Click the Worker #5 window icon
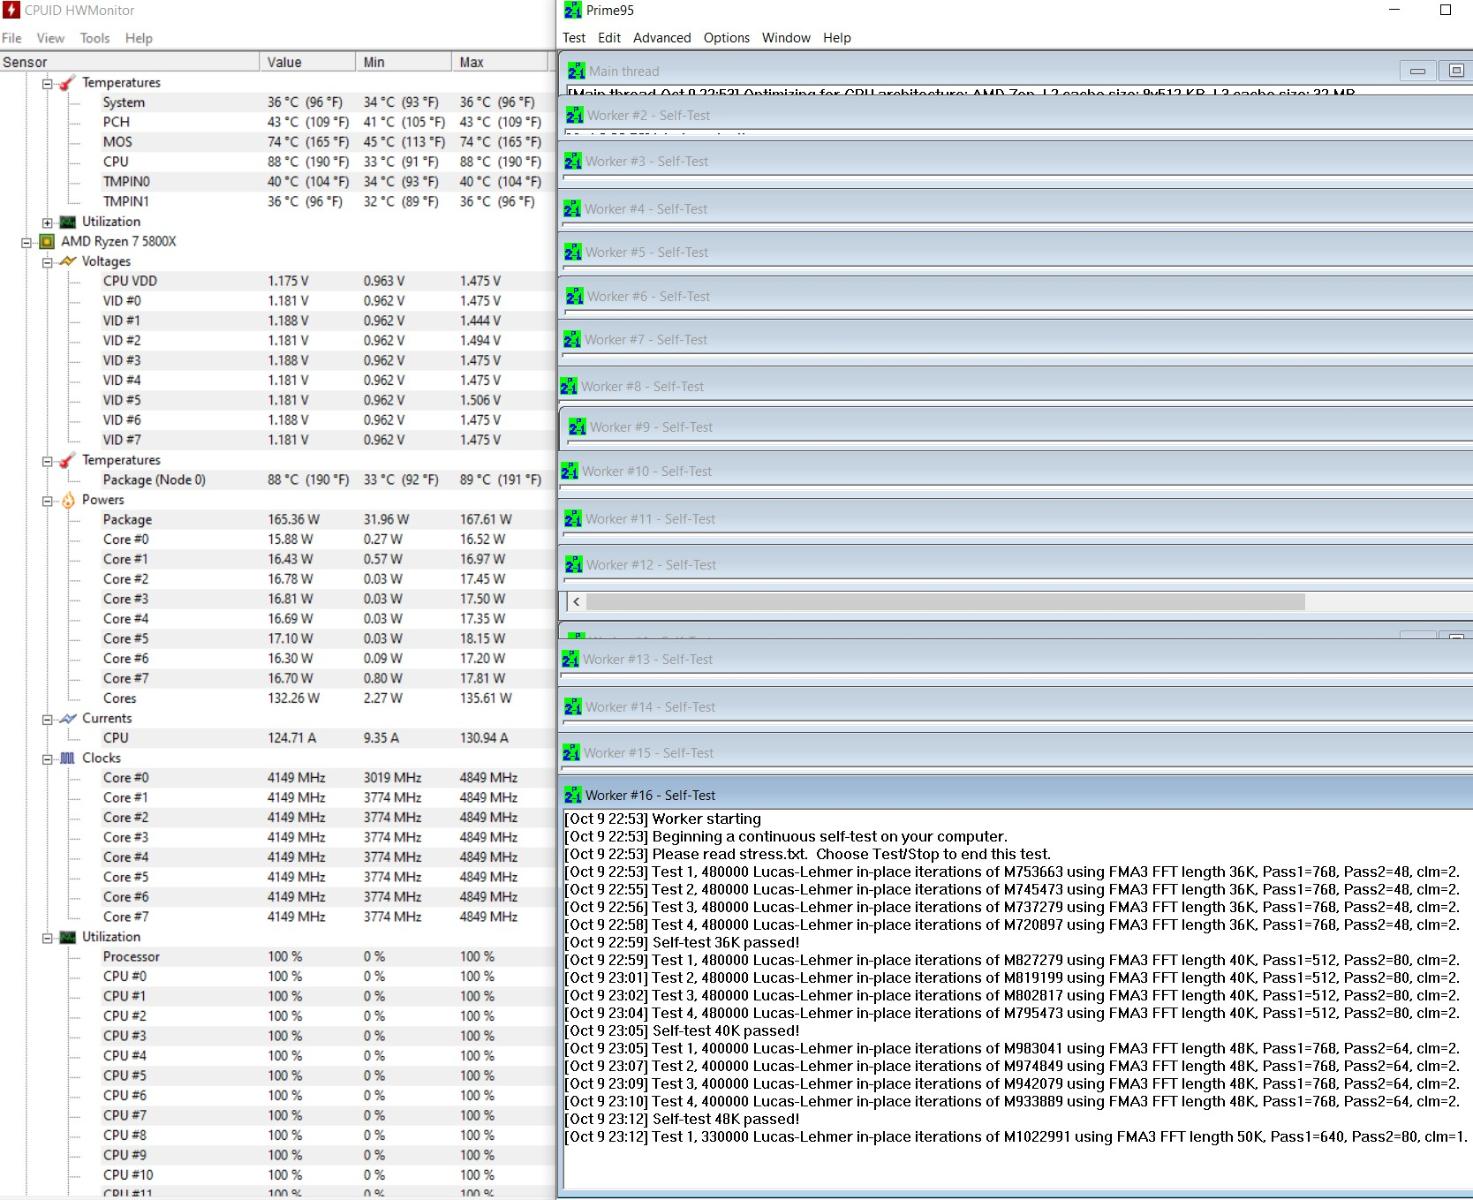The width and height of the screenshot is (1473, 1200). click(x=573, y=252)
